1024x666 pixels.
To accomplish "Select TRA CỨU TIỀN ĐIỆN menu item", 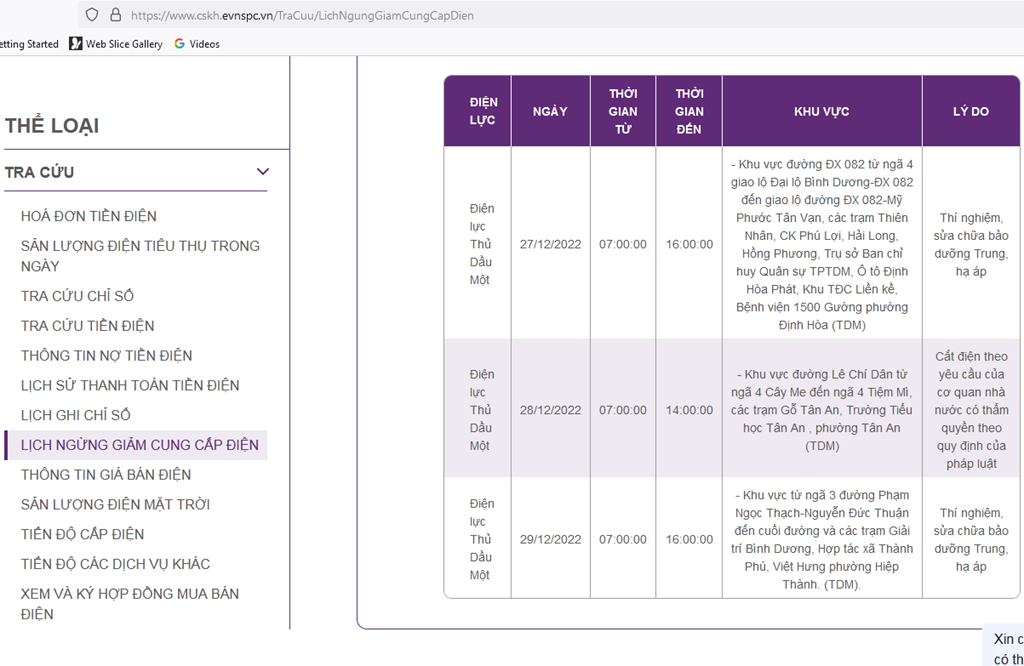I will (x=88, y=326).
